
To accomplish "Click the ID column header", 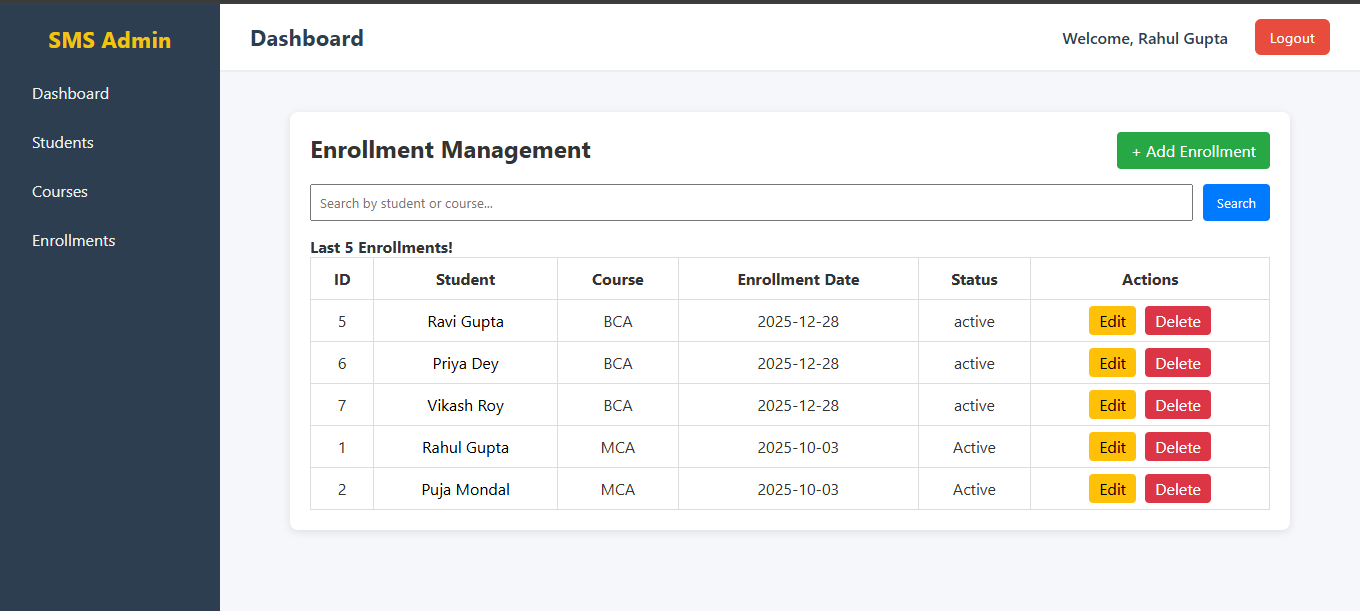I will 342,279.
